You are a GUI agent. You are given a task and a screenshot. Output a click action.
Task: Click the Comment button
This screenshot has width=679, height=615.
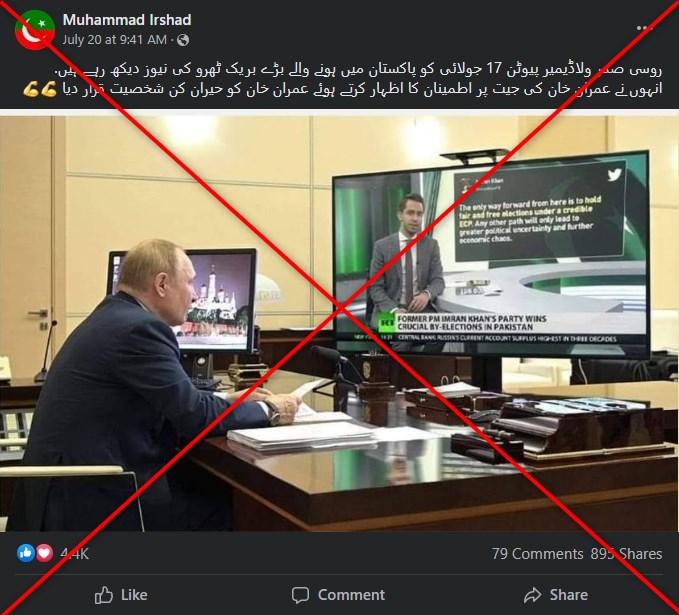[x=338, y=595]
